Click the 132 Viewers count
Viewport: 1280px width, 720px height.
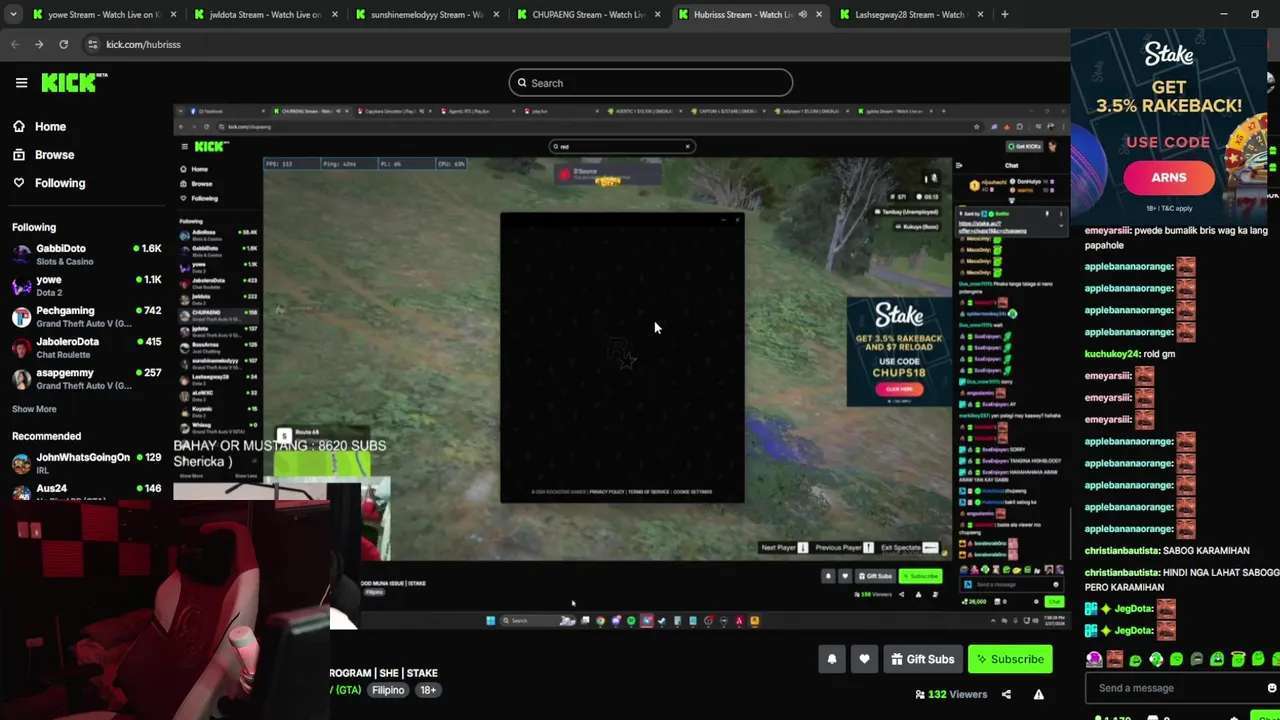pos(950,694)
